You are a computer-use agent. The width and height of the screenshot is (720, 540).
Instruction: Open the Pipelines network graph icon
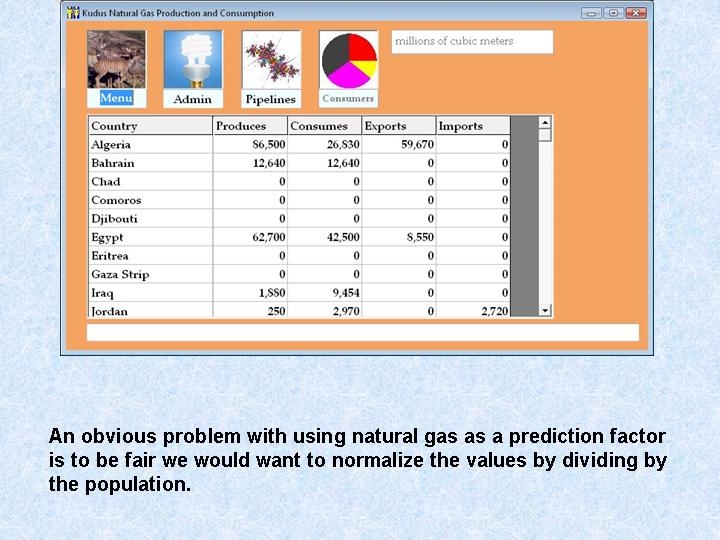(x=271, y=59)
